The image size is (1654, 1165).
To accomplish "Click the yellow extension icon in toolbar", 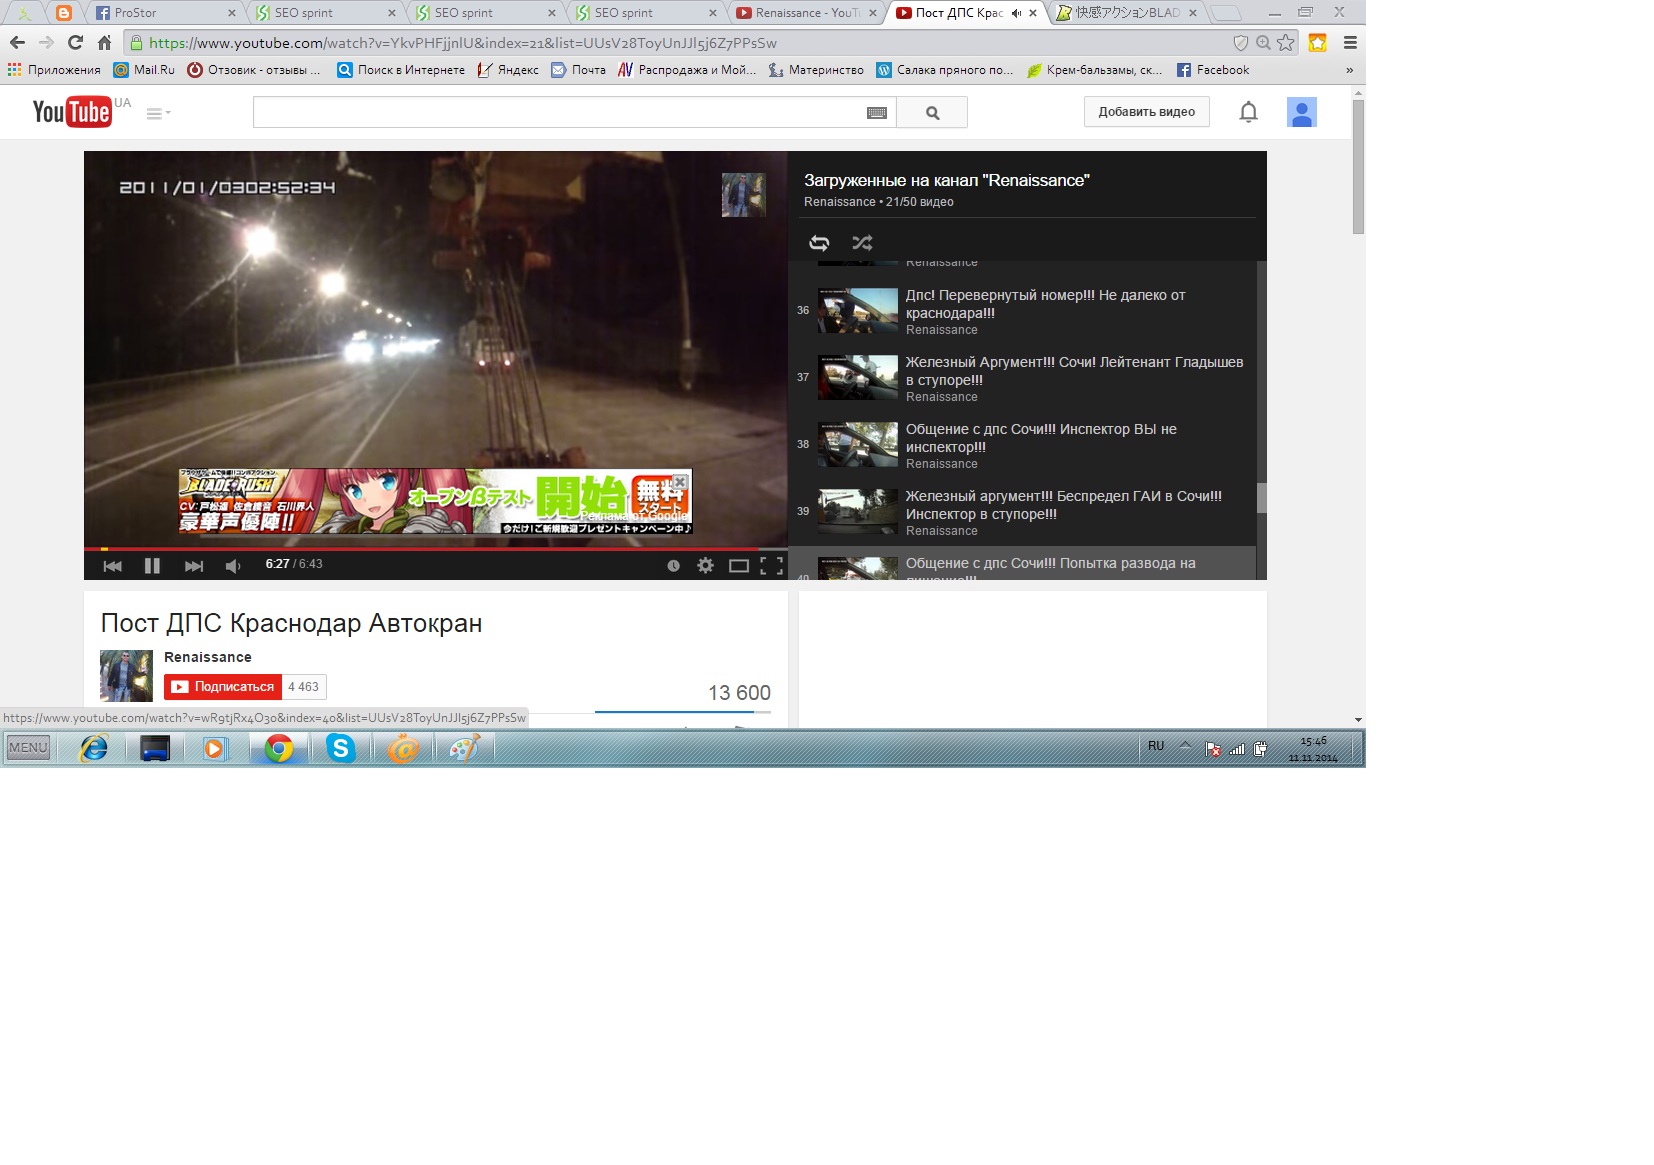I will click(x=1317, y=42).
